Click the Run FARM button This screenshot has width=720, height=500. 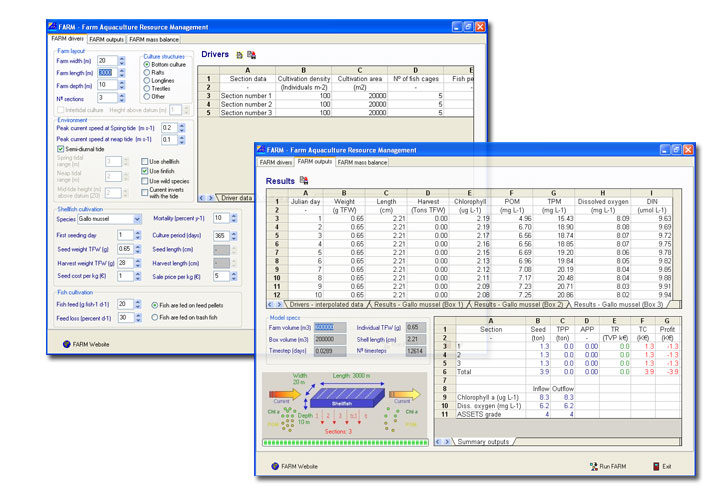coord(608,466)
